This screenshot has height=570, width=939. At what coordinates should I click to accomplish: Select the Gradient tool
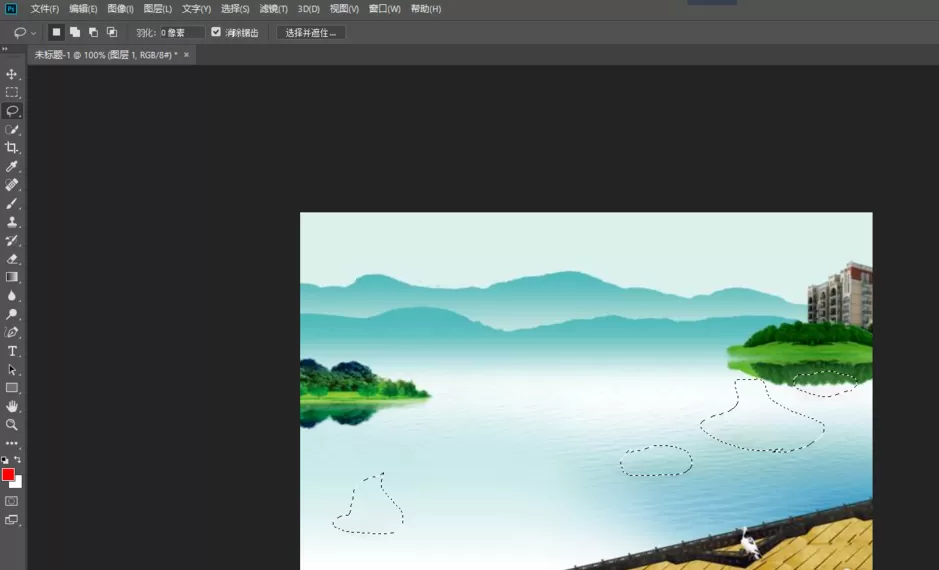(11, 277)
